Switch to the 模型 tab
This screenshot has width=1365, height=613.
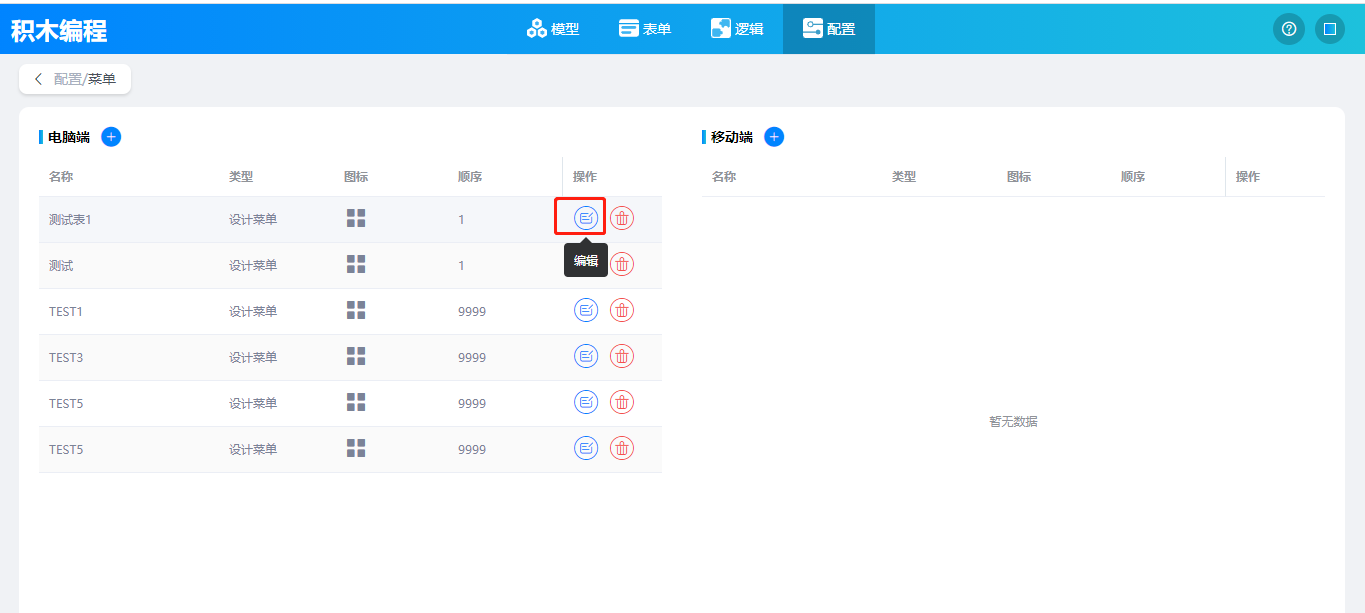point(553,29)
